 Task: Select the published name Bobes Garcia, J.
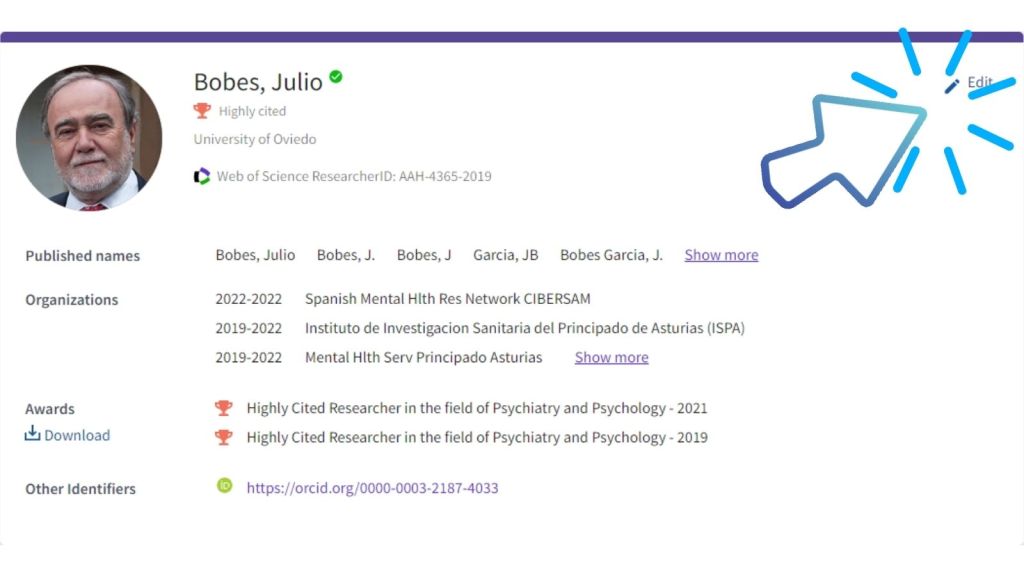(611, 255)
